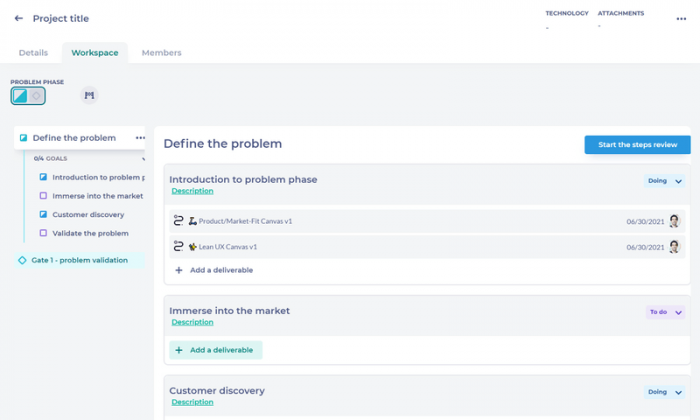Click the Introduction to problem phase status icon
This screenshot has width=700, height=420.
pyautogui.click(x=43, y=177)
